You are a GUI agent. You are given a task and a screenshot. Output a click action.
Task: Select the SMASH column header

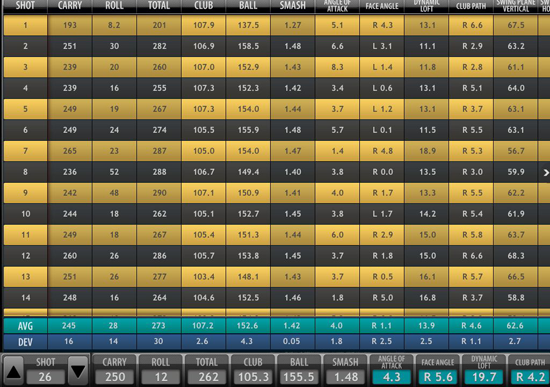pos(293,5)
